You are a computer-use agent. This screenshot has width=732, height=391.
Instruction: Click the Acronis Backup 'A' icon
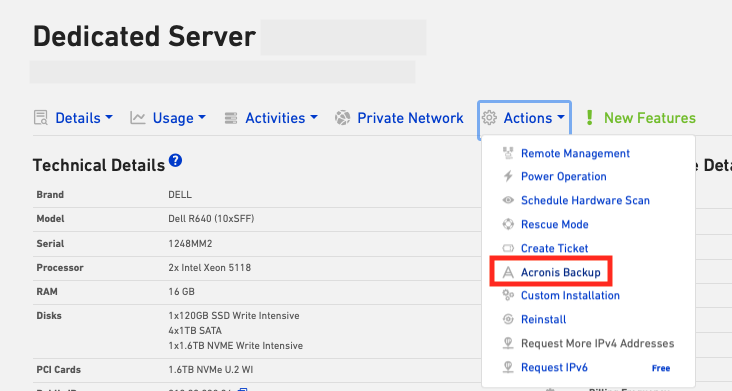(508, 272)
